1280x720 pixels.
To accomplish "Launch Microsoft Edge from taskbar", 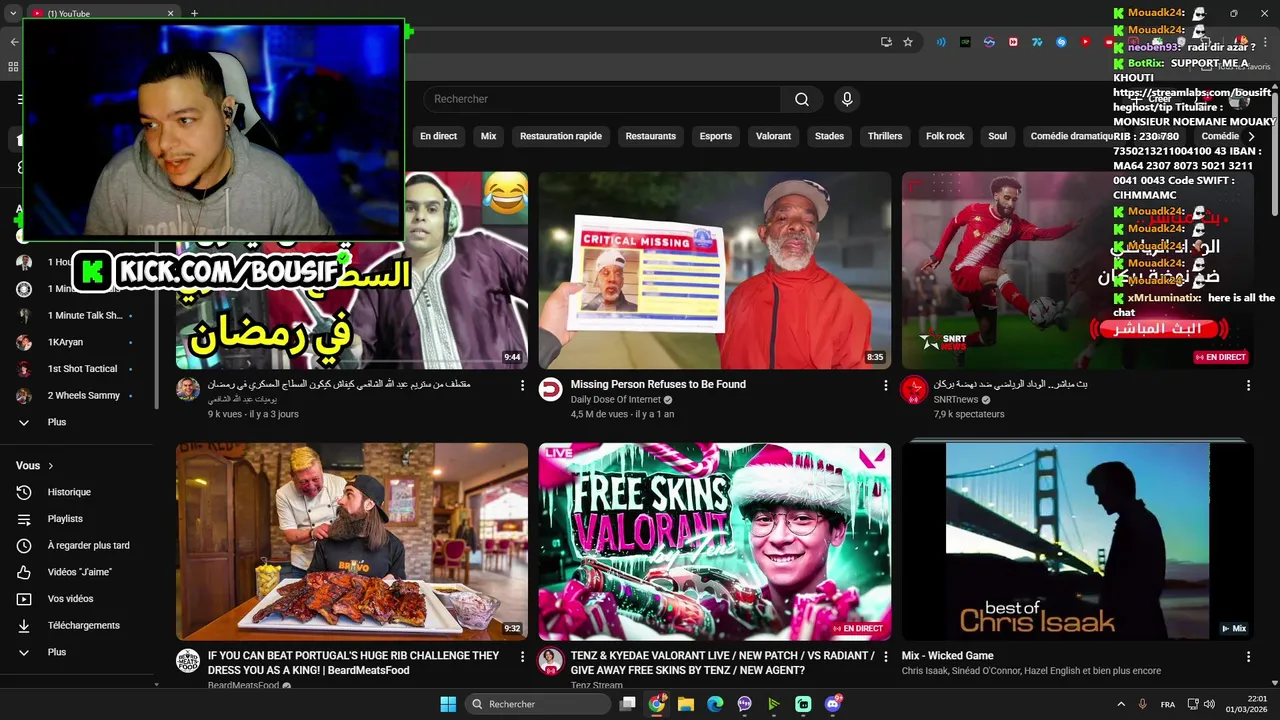I will (x=715, y=704).
